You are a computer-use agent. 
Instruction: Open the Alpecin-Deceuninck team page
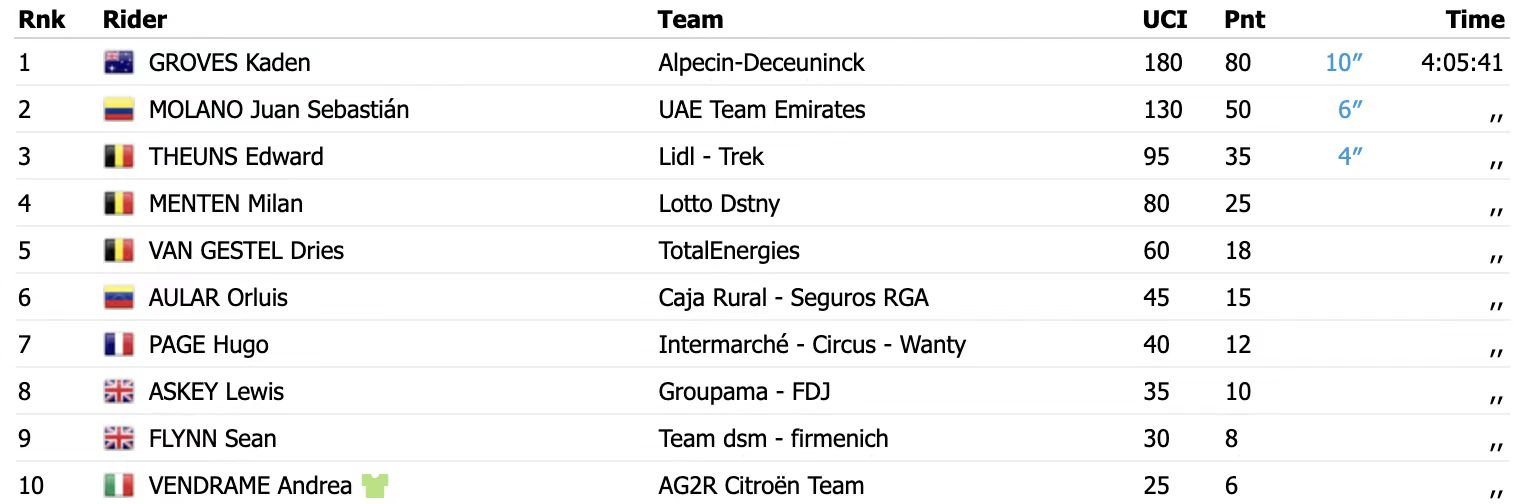(761, 63)
